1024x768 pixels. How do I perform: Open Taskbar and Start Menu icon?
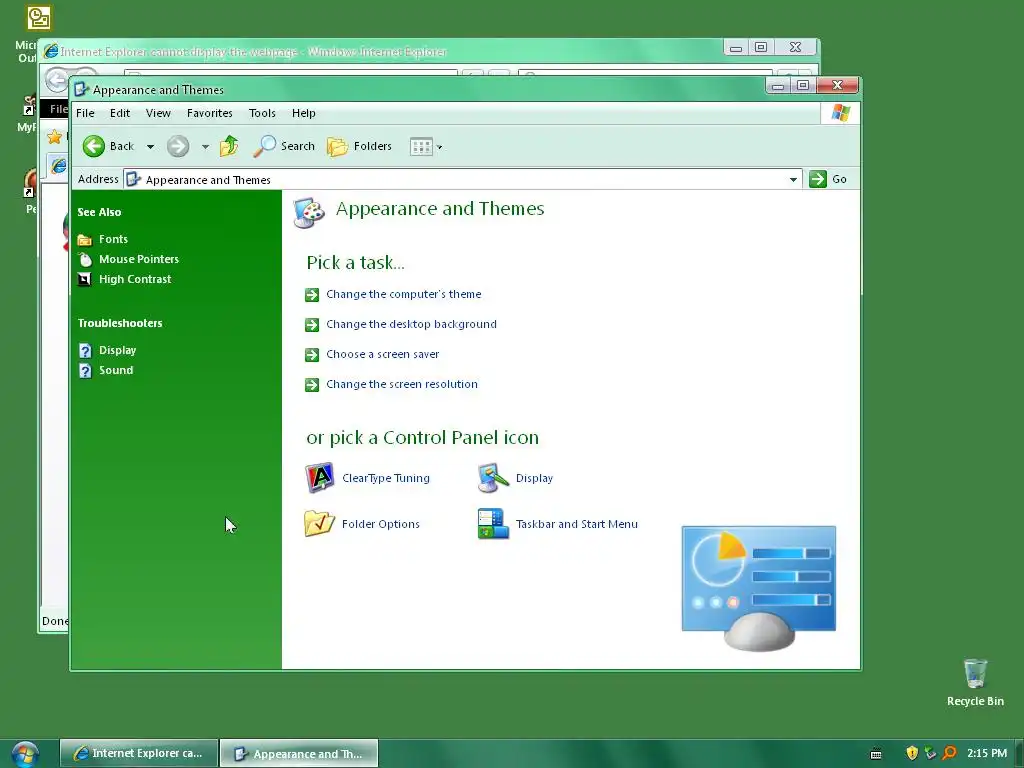[x=493, y=524]
